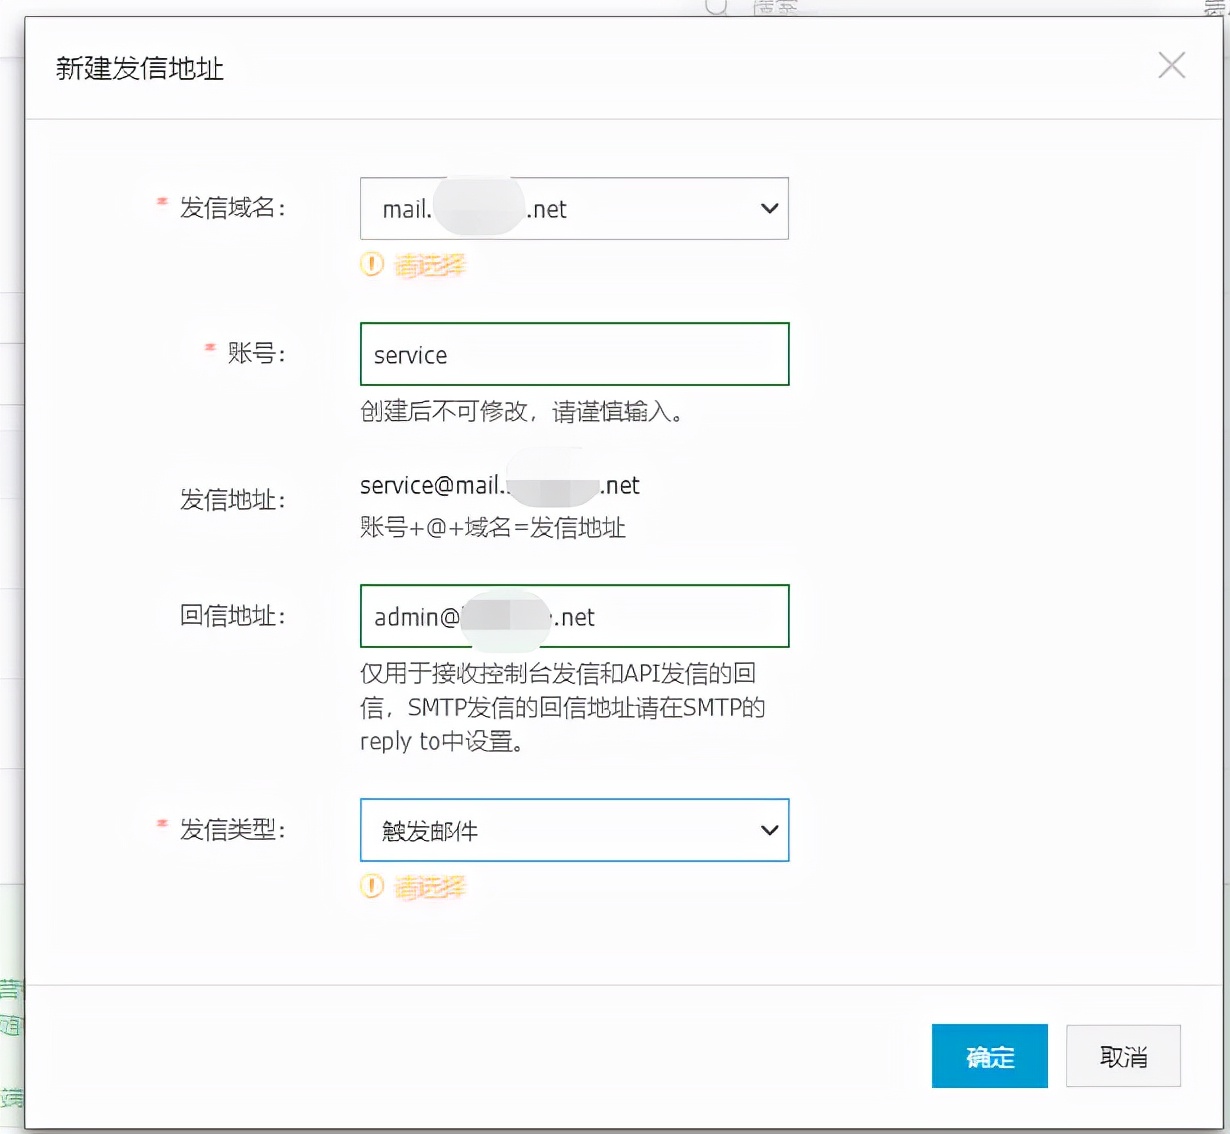Click the chevron arrow in the 发信类型 box
Viewport: 1230px width, 1134px height.
(x=769, y=830)
